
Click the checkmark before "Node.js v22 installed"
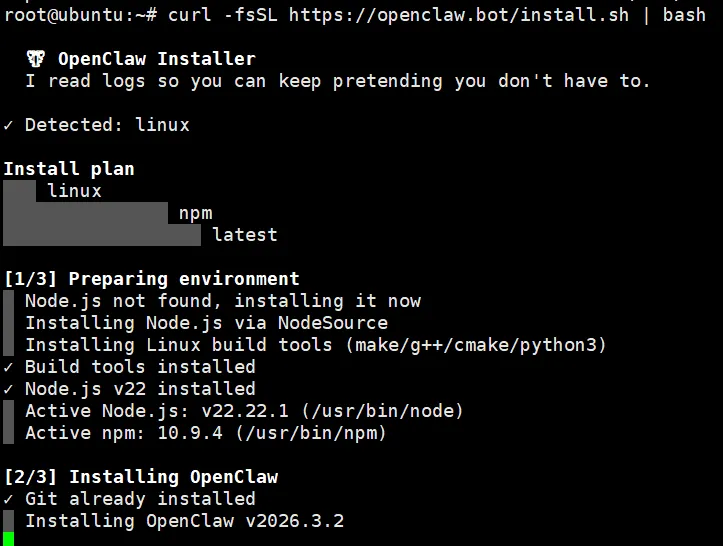tap(8, 389)
